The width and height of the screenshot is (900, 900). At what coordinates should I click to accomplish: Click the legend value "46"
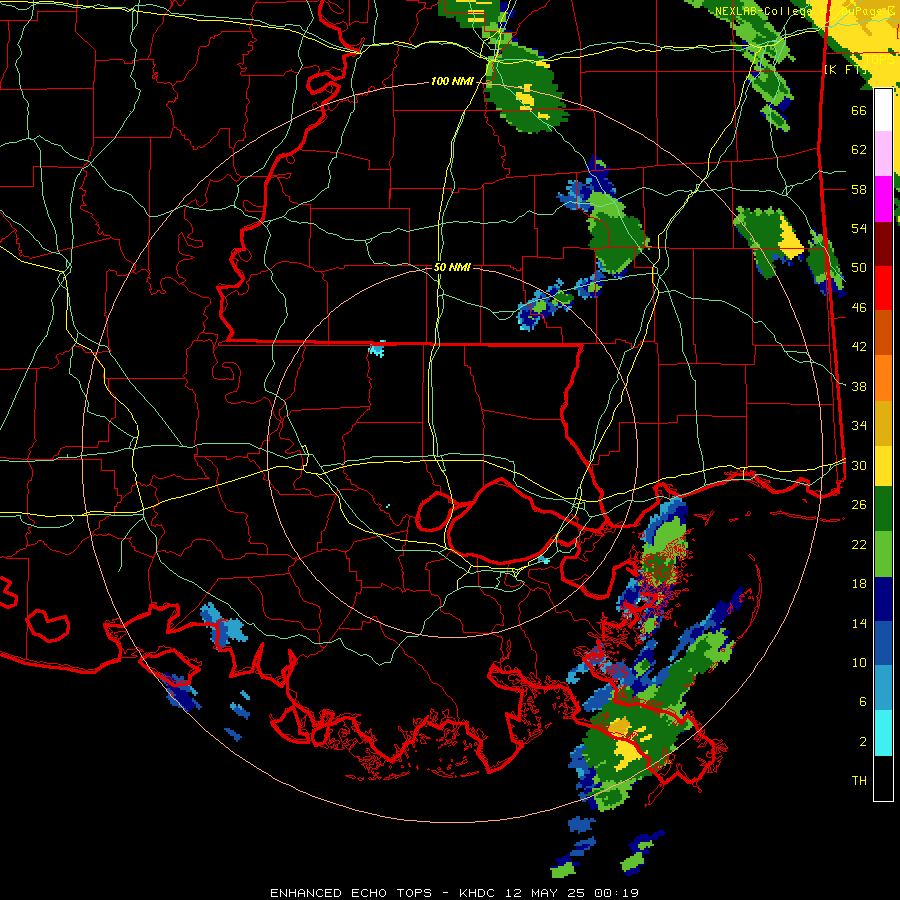pyautogui.click(x=859, y=308)
